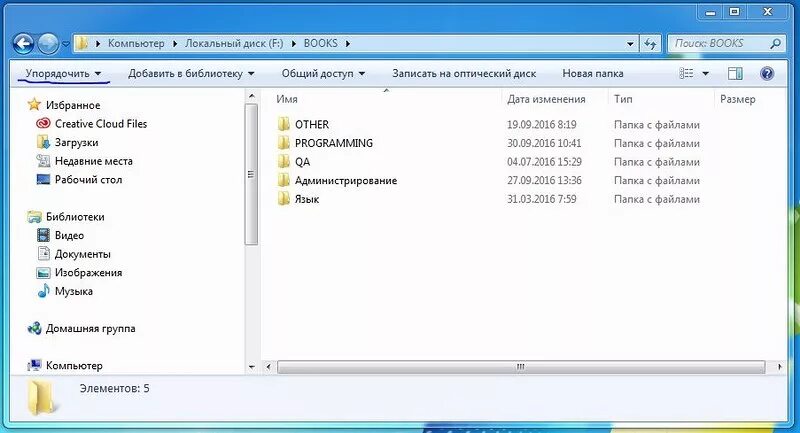Screen dimensions: 800x433
Task: Maximize the BOOKS Explorer window
Action: (x=734, y=12)
